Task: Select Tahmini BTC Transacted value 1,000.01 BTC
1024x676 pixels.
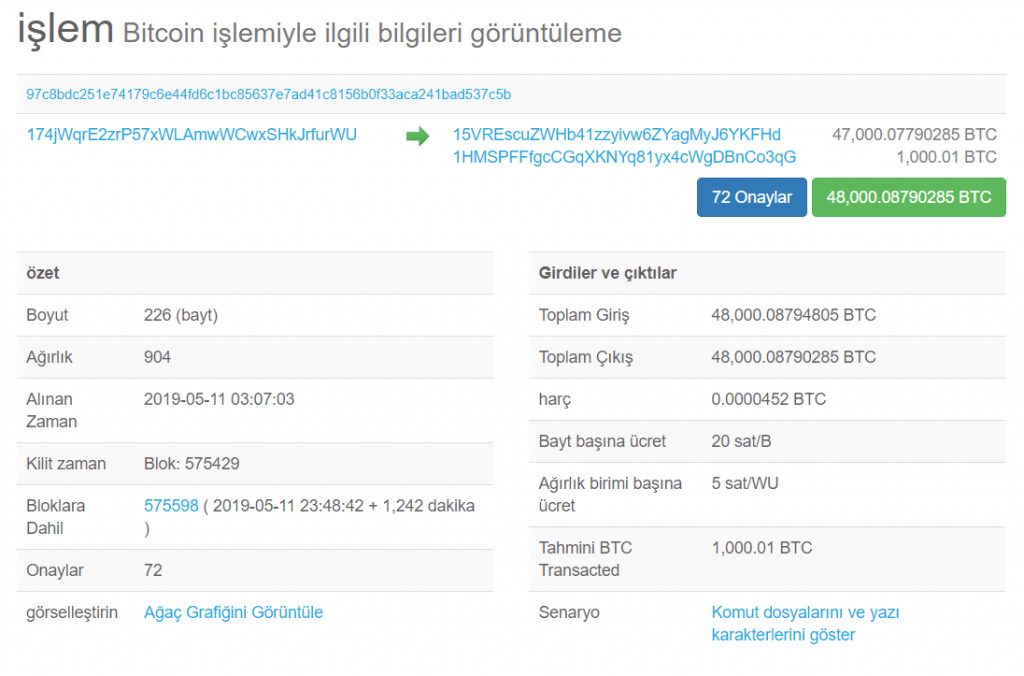Action: tap(761, 548)
